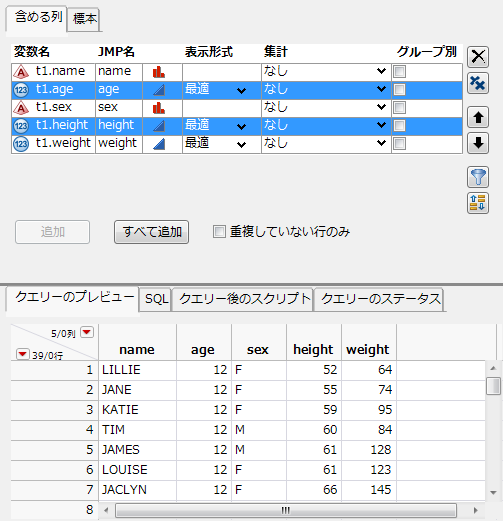This screenshot has width=503, height=521.
Task: Click the continuous modeling type icon for weight
Action: (159, 144)
